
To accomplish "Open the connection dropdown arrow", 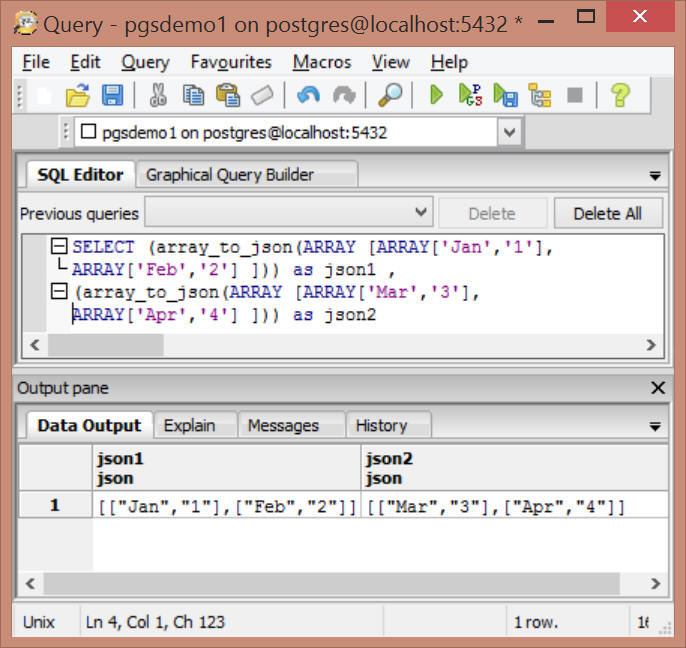I will coord(510,132).
